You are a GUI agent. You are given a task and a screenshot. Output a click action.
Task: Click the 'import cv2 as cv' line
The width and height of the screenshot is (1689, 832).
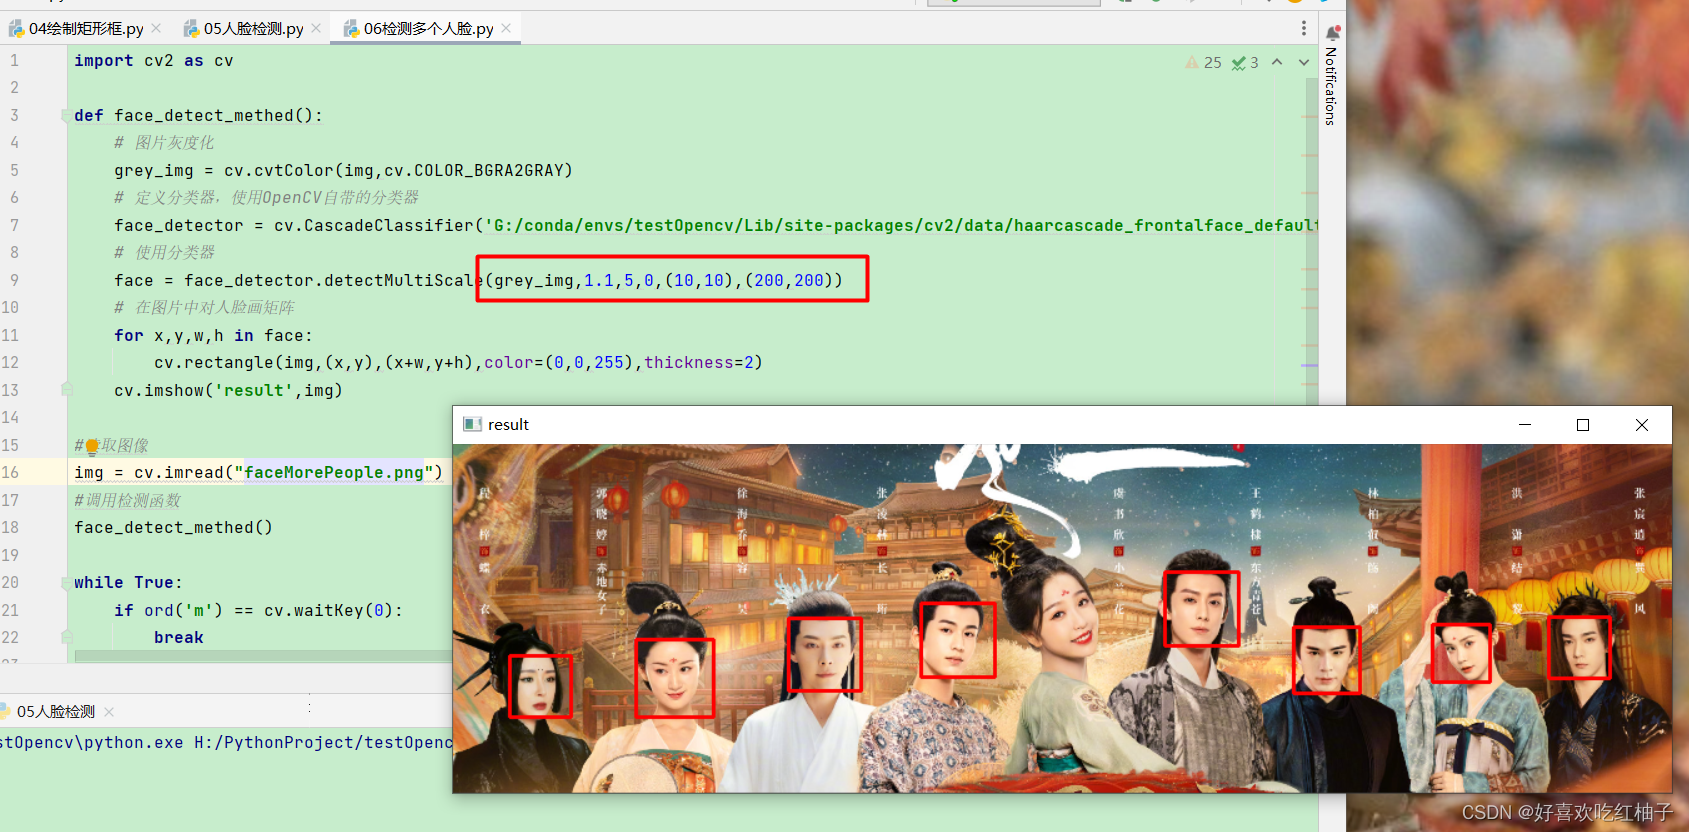[x=153, y=60]
